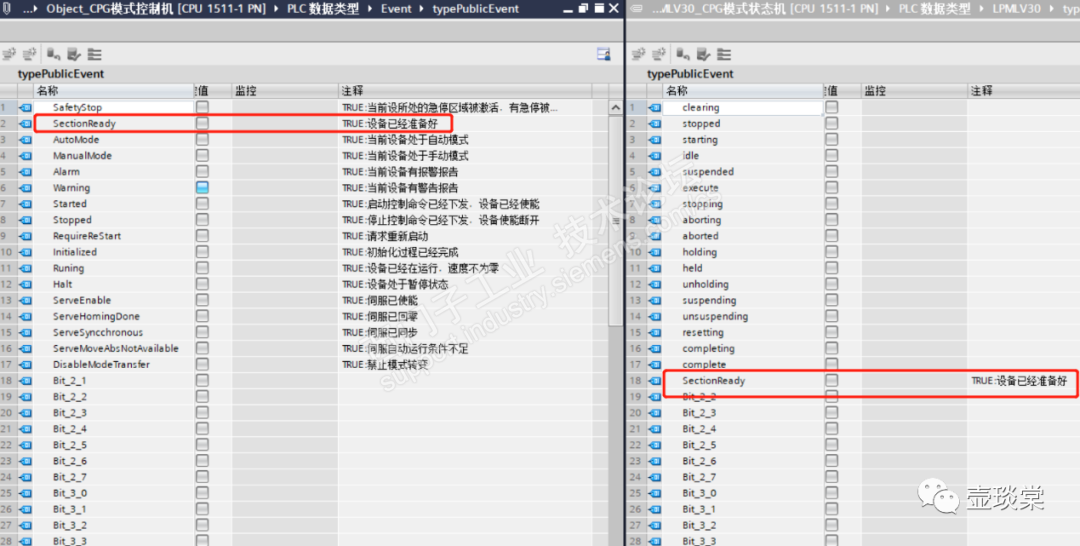Image resolution: width=1080 pixels, height=546 pixels.
Task: Click LPMLV30 in the right window breadcrumb
Action: (x=1017, y=9)
